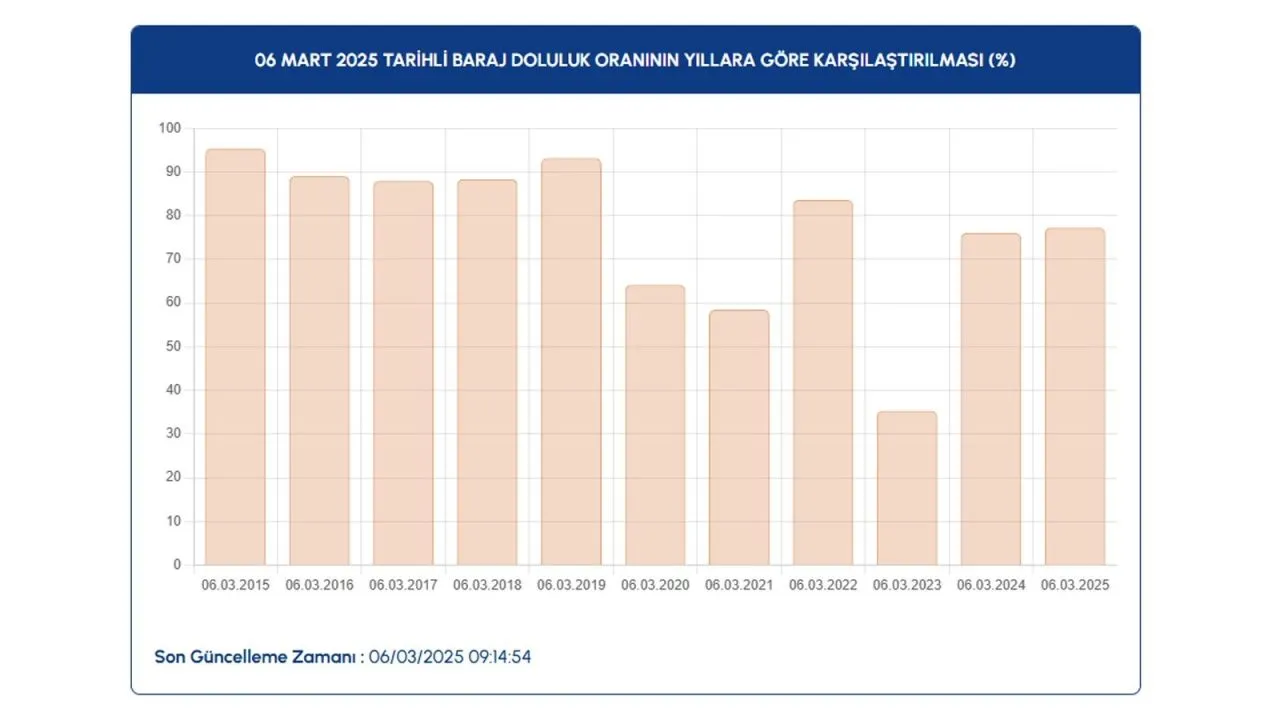Click the bar for 06.03.2017
Screen dimensions: 1280x720
pyautogui.click(x=403, y=373)
